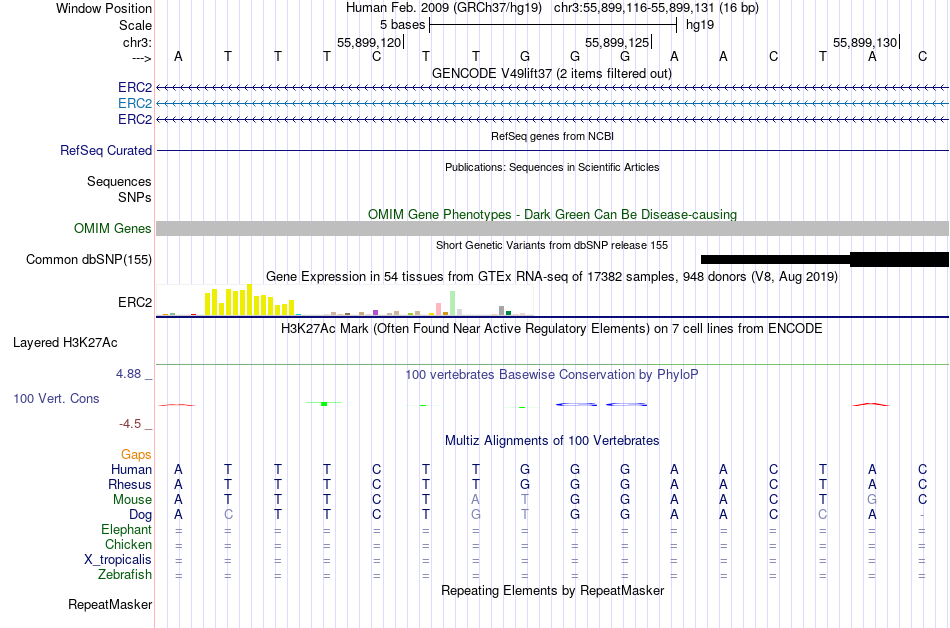Open 'Repeating Elements by RepeatMasker' track title

click(x=552, y=590)
